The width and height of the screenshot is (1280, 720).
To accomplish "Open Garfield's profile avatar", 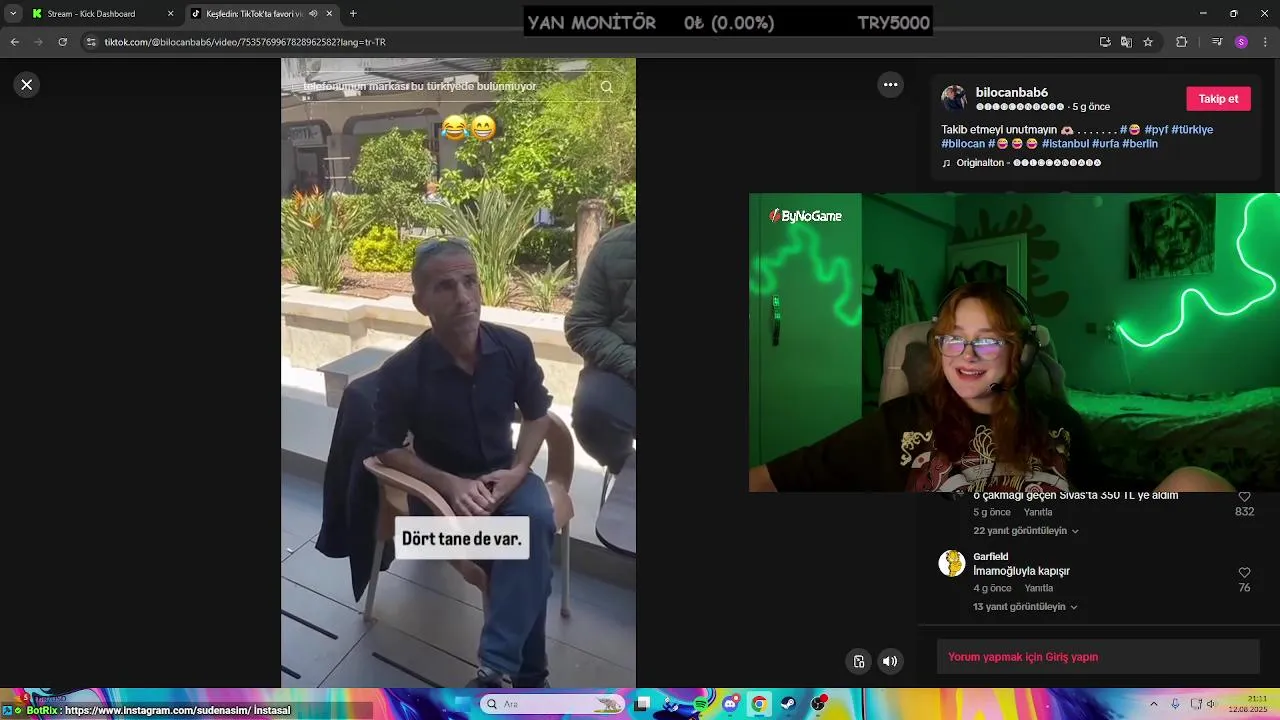I will (x=951, y=563).
